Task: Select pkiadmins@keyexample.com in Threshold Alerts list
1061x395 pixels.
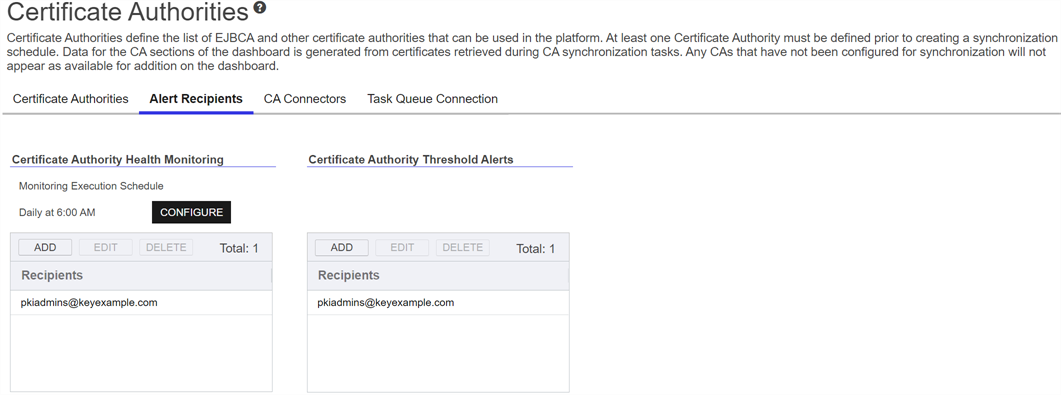Action: click(x=438, y=302)
